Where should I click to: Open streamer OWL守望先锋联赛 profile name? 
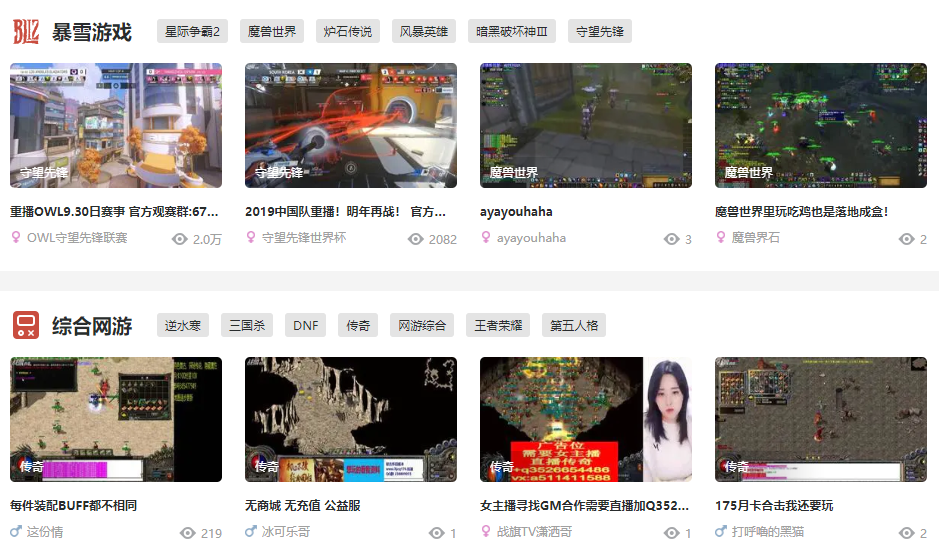[77, 238]
